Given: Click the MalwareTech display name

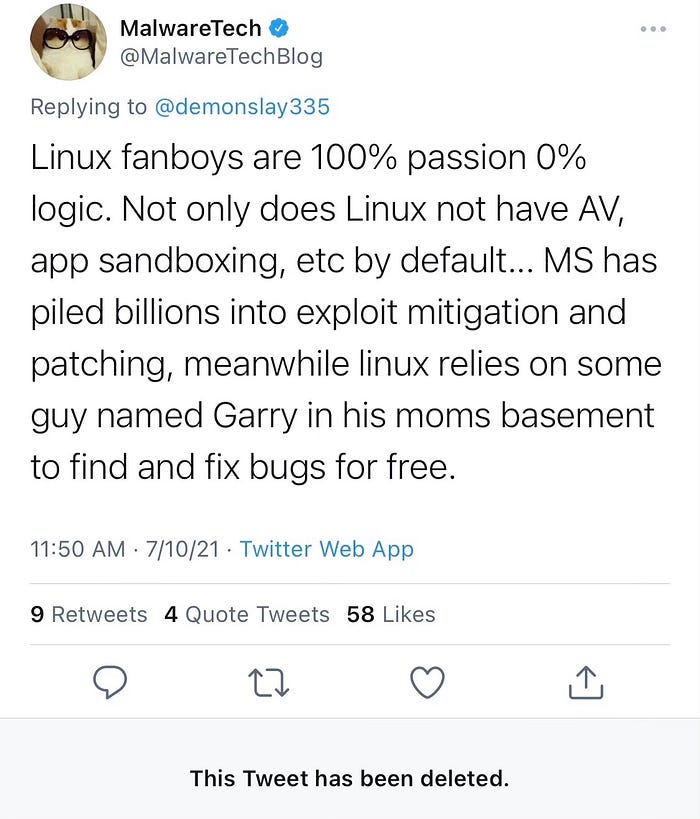Looking at the screenshot, I should click(x=191, y=28).
